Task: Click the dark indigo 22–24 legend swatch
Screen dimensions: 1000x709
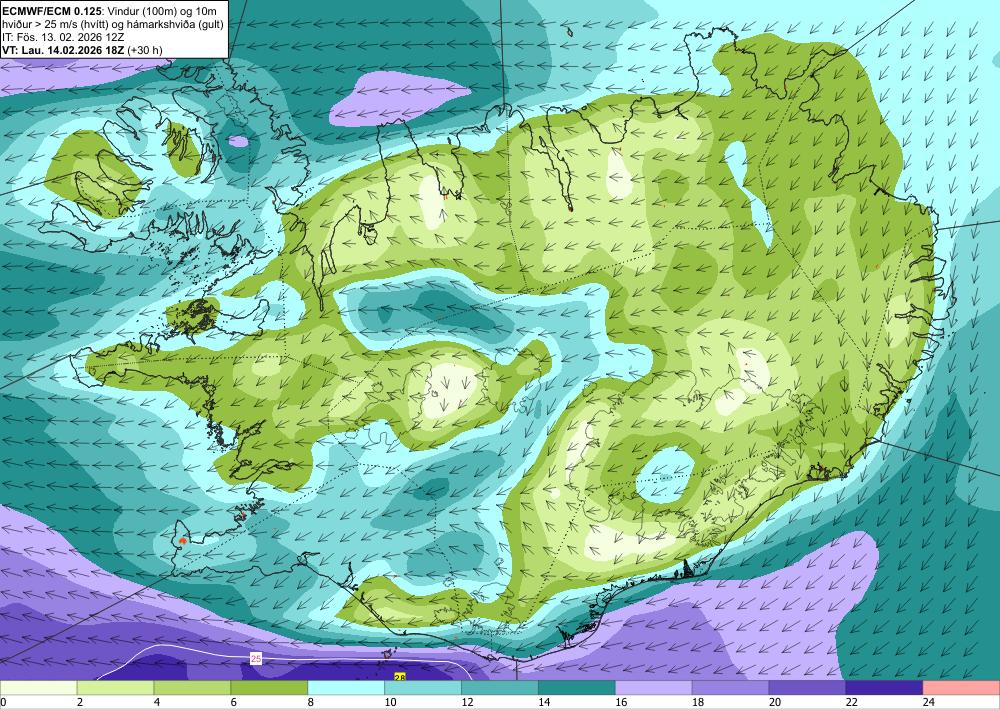Action: (x=885, y=688)
